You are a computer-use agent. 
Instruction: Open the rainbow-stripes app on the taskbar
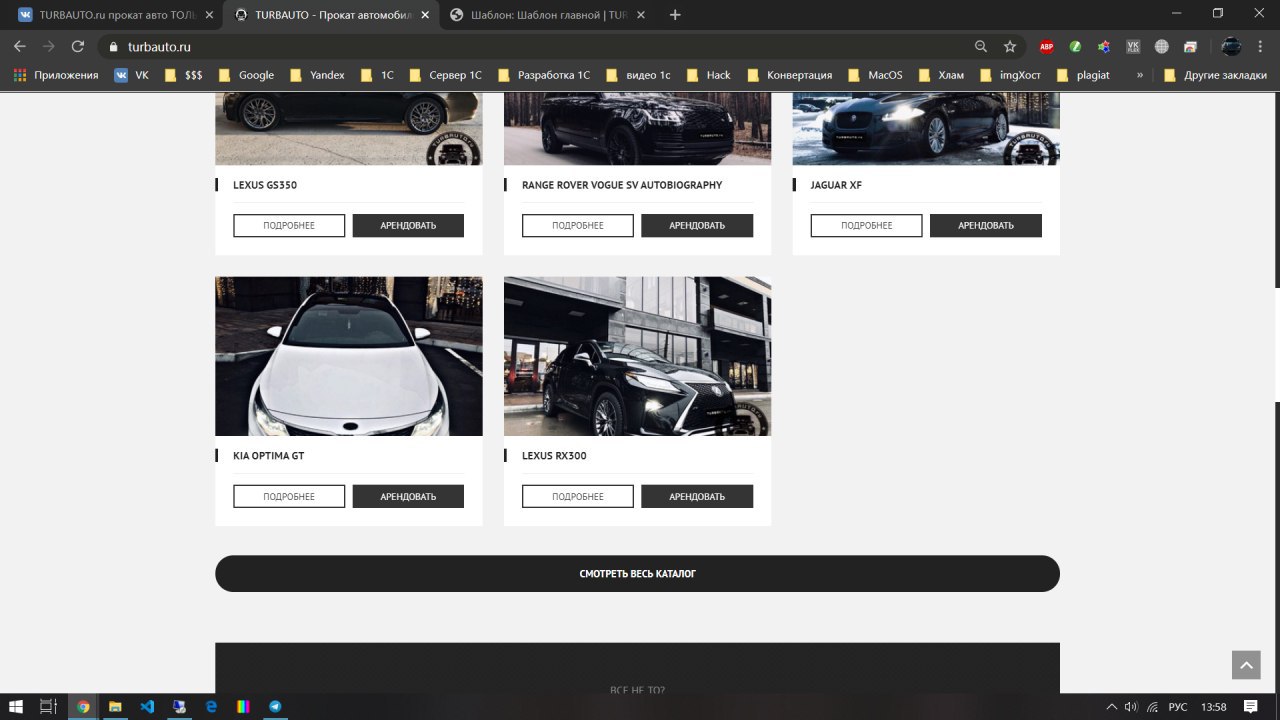[x=243, y=706]
